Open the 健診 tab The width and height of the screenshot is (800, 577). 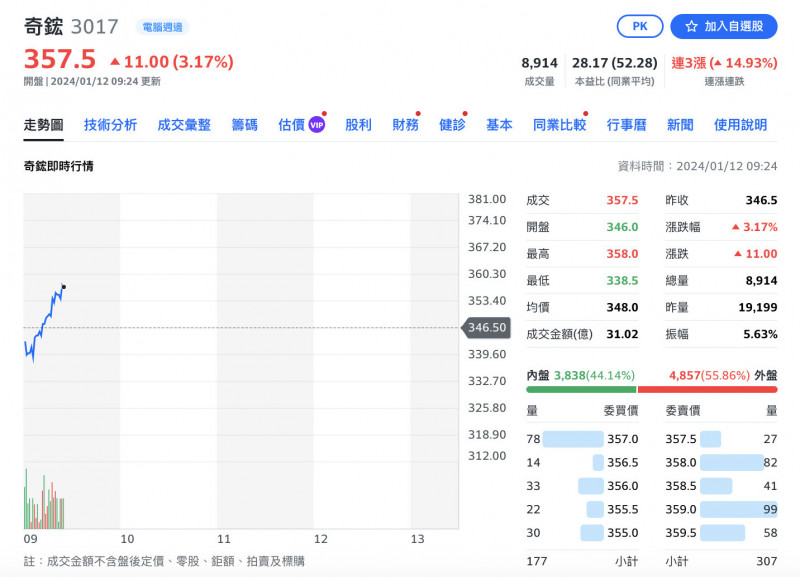tap(452, 125)
